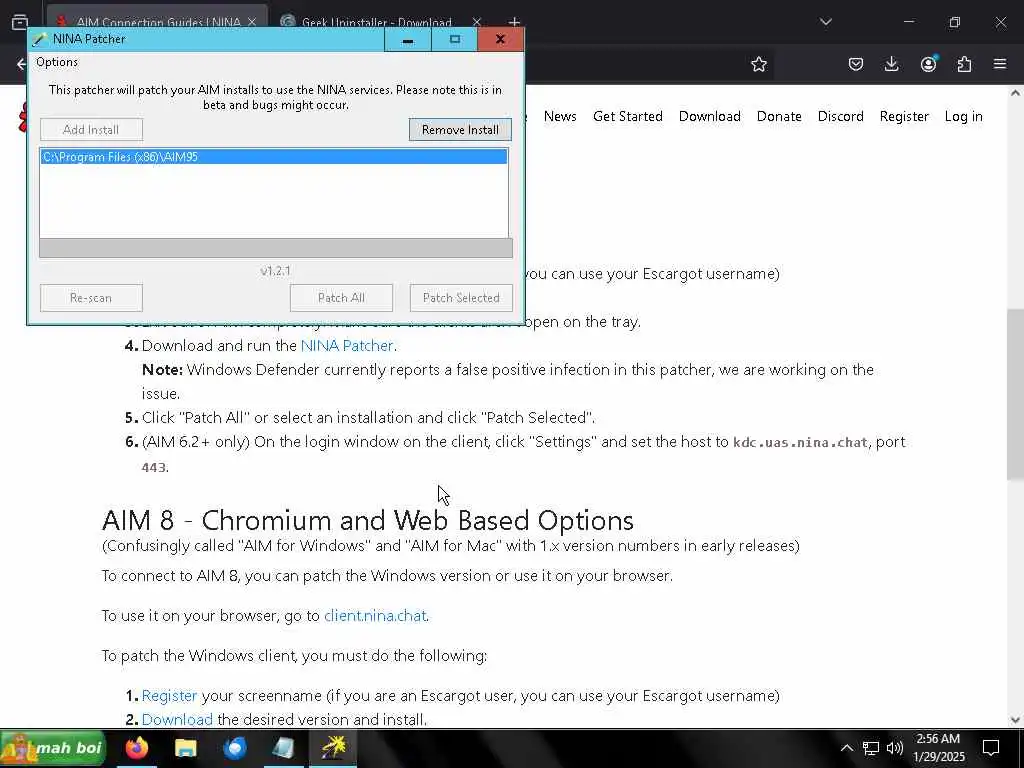Screen dimensions: 1024x768
Task: Click the v1.2.1 version label
Action: [275, 271]
